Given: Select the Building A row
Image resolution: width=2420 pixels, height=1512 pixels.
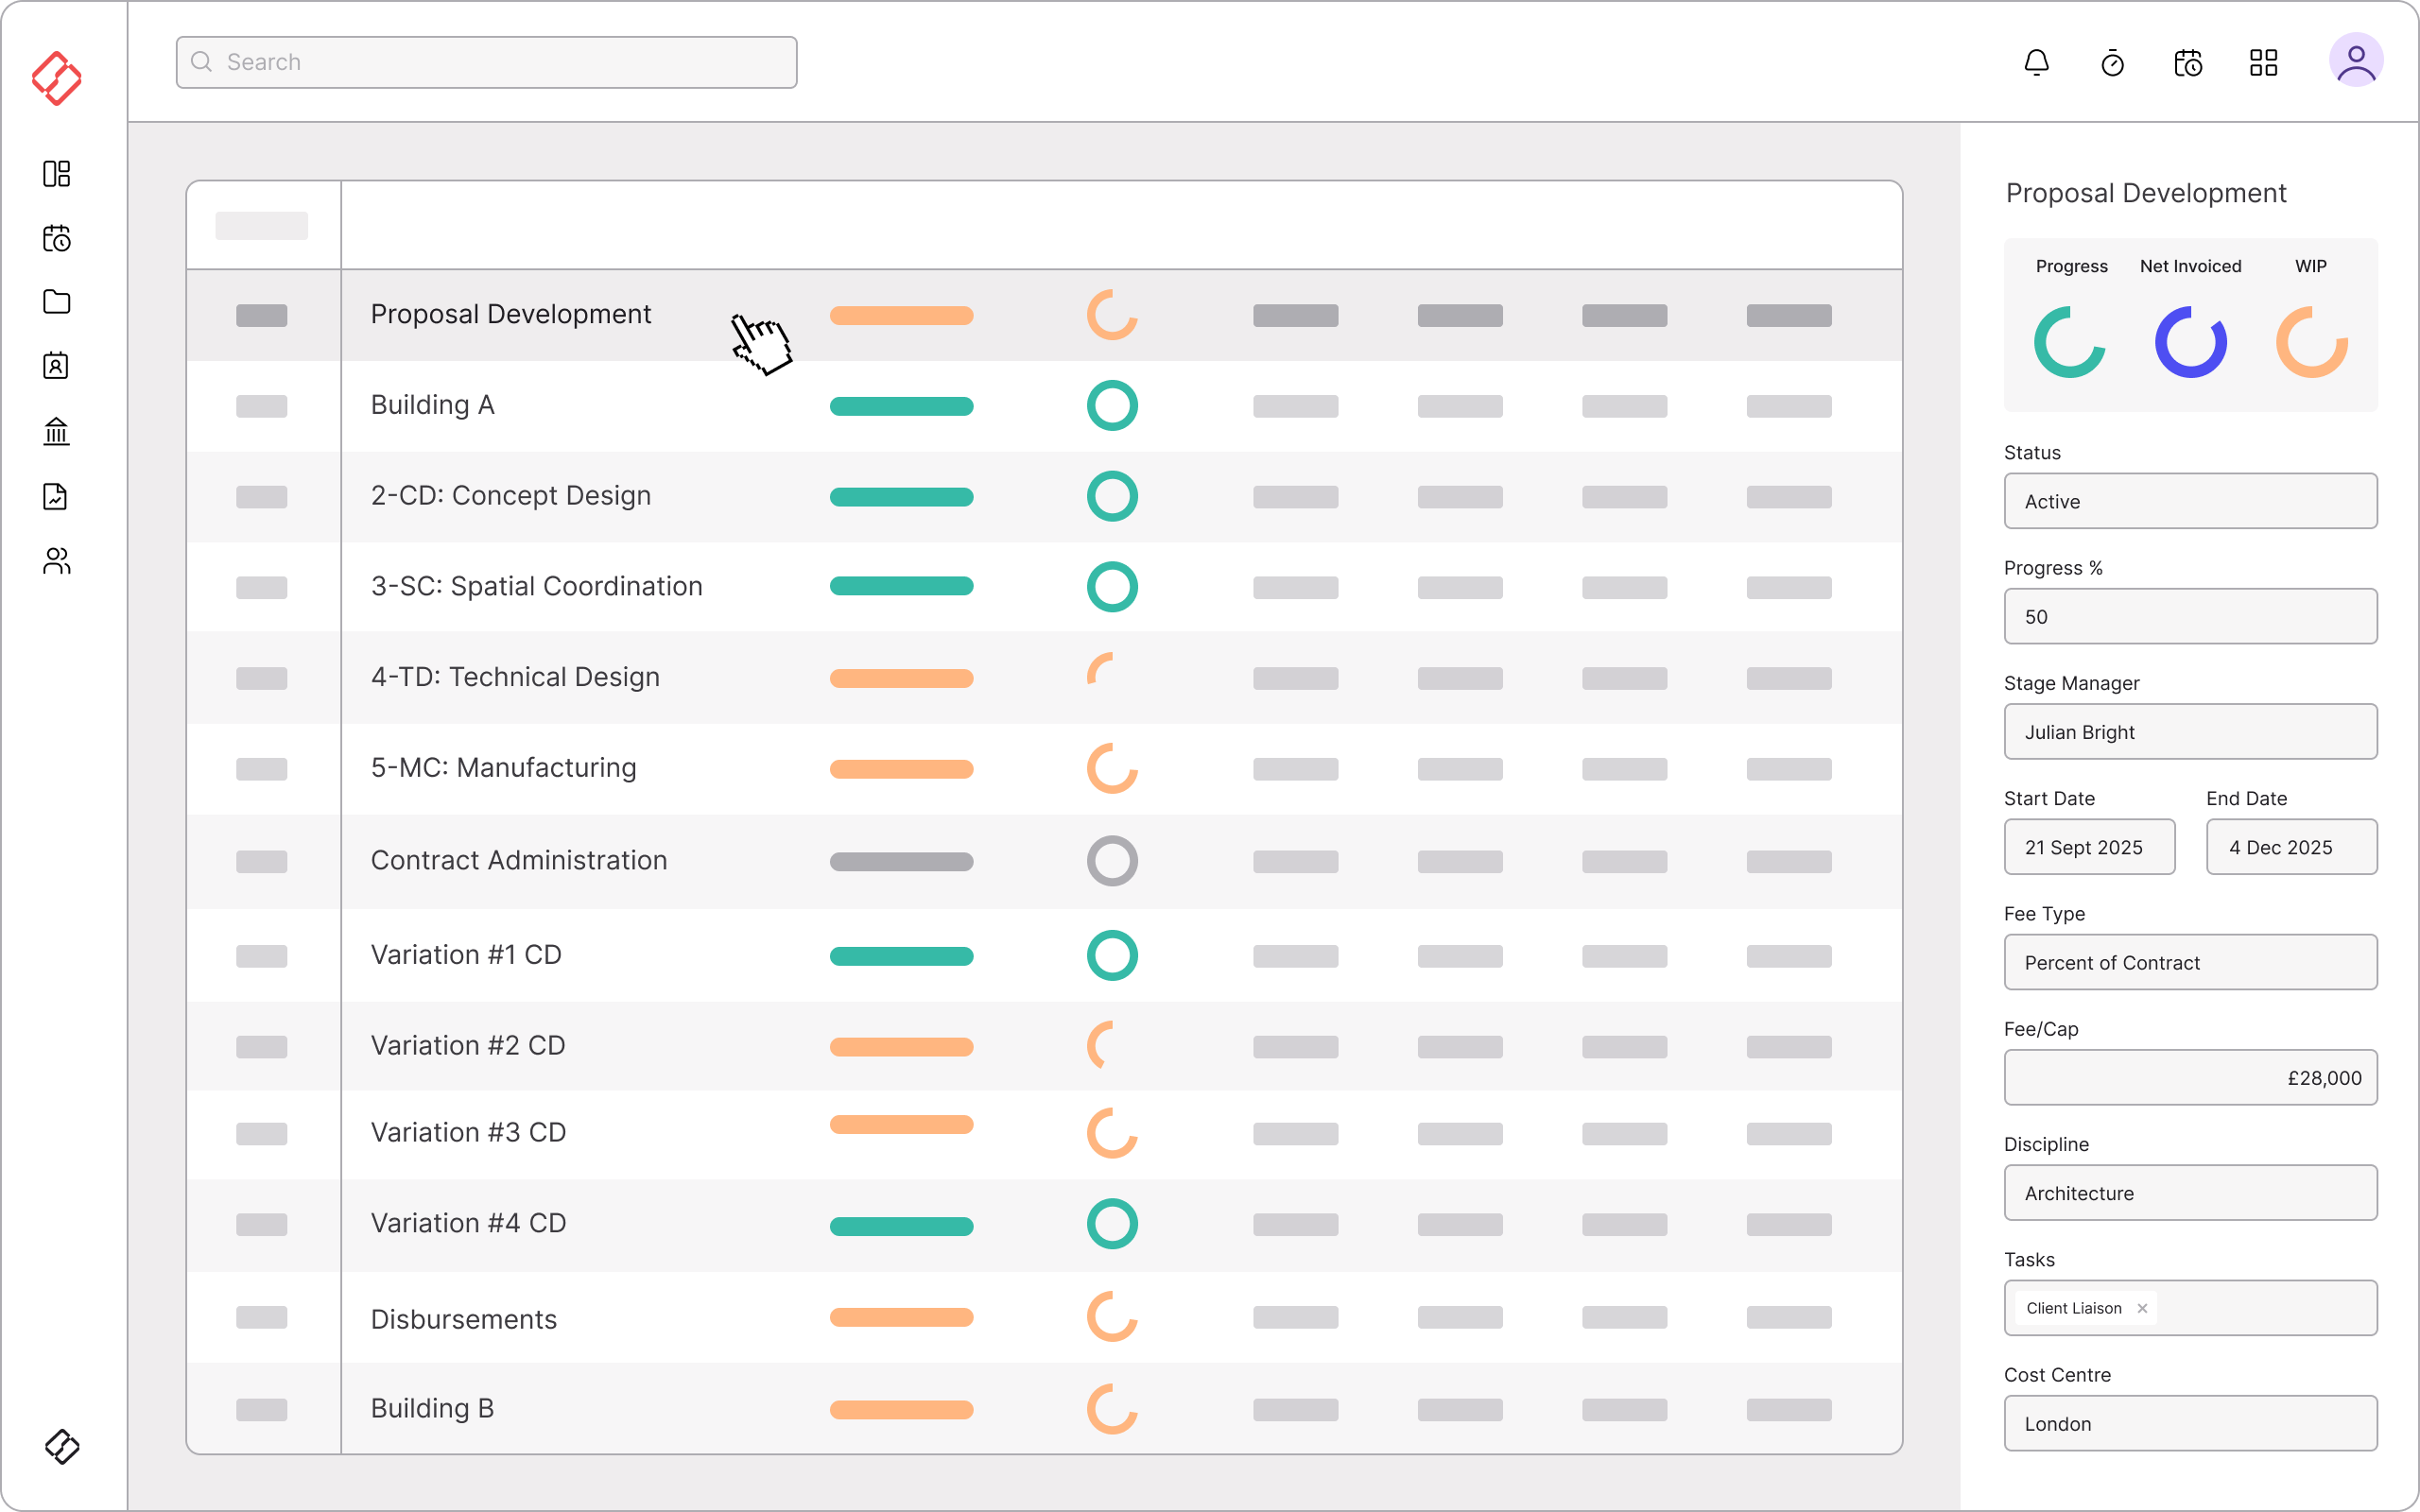Looking at the screenshot, I should [433, 405].
